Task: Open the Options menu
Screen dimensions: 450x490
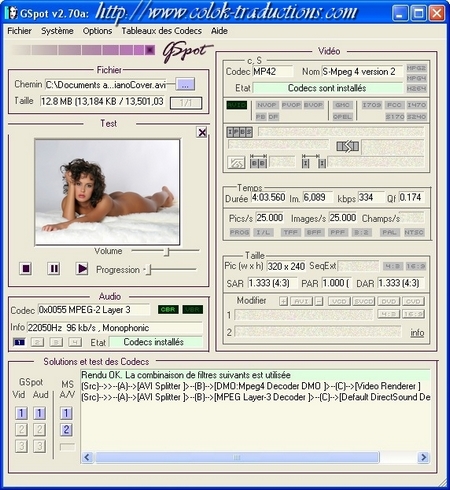Action: pos(97,31)
